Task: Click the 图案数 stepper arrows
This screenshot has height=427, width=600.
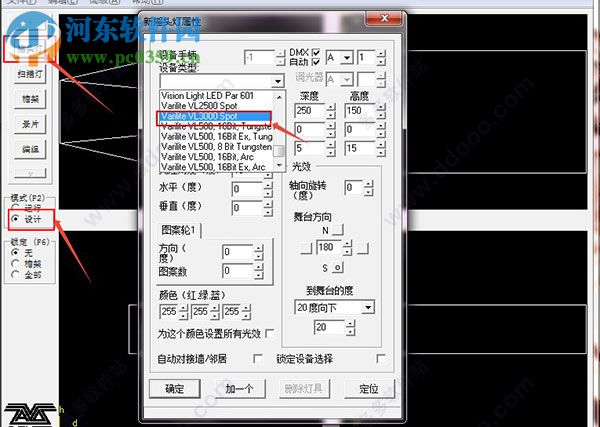Action: click(259, 271)
